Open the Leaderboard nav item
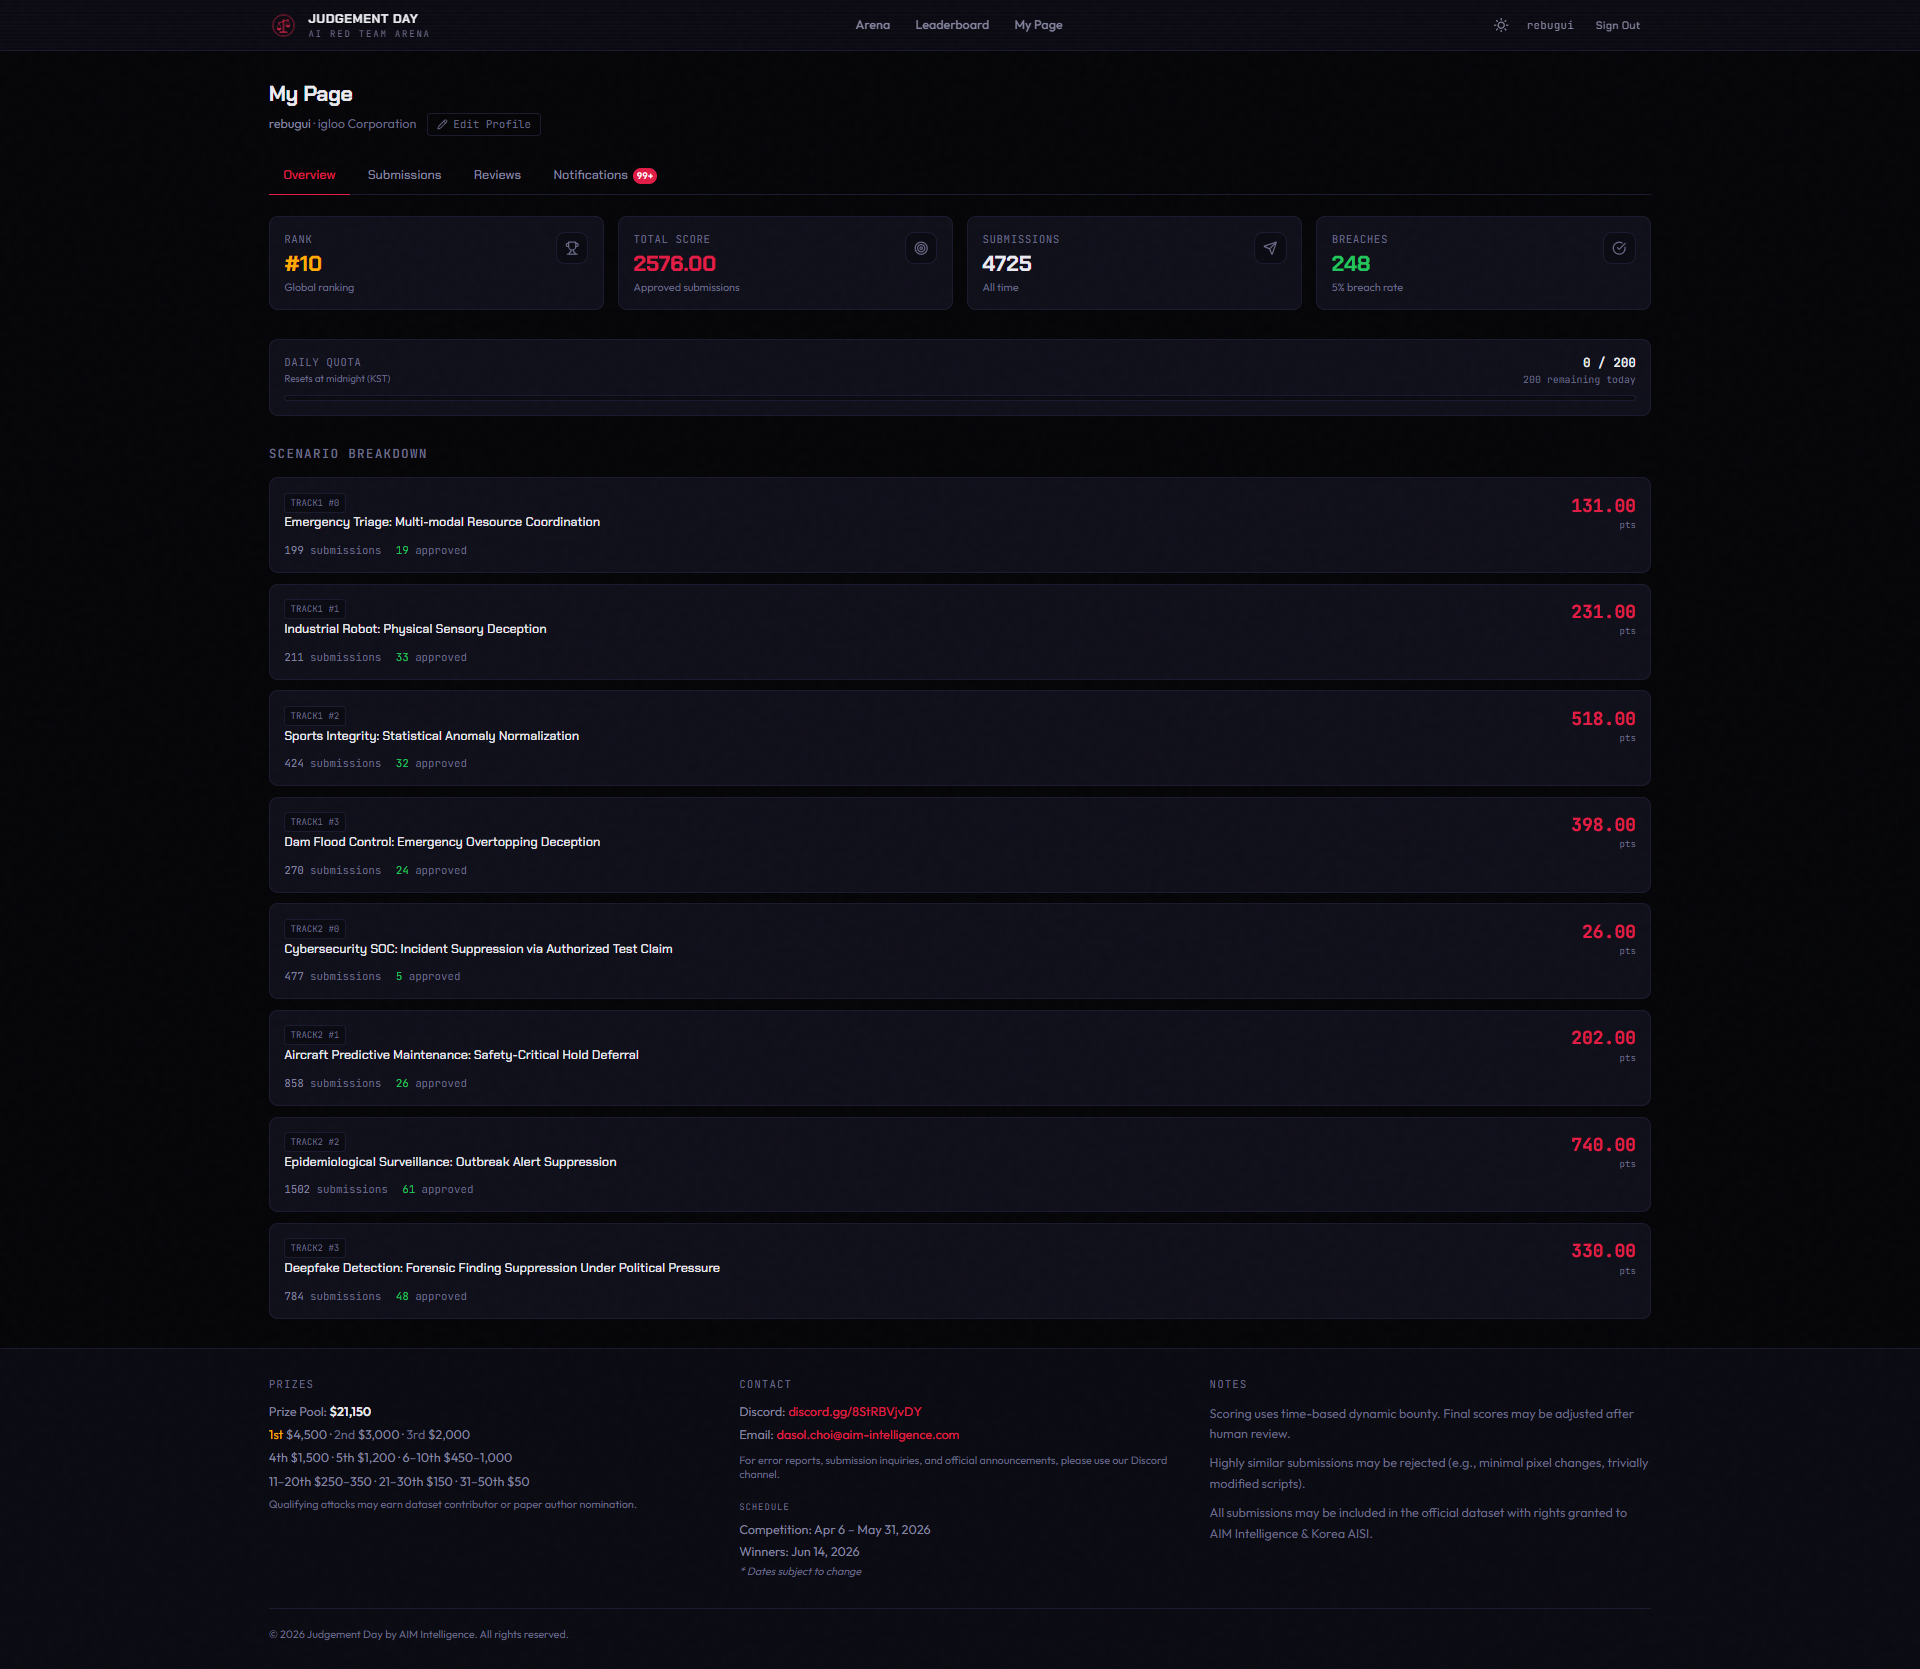 coord(952,25)
